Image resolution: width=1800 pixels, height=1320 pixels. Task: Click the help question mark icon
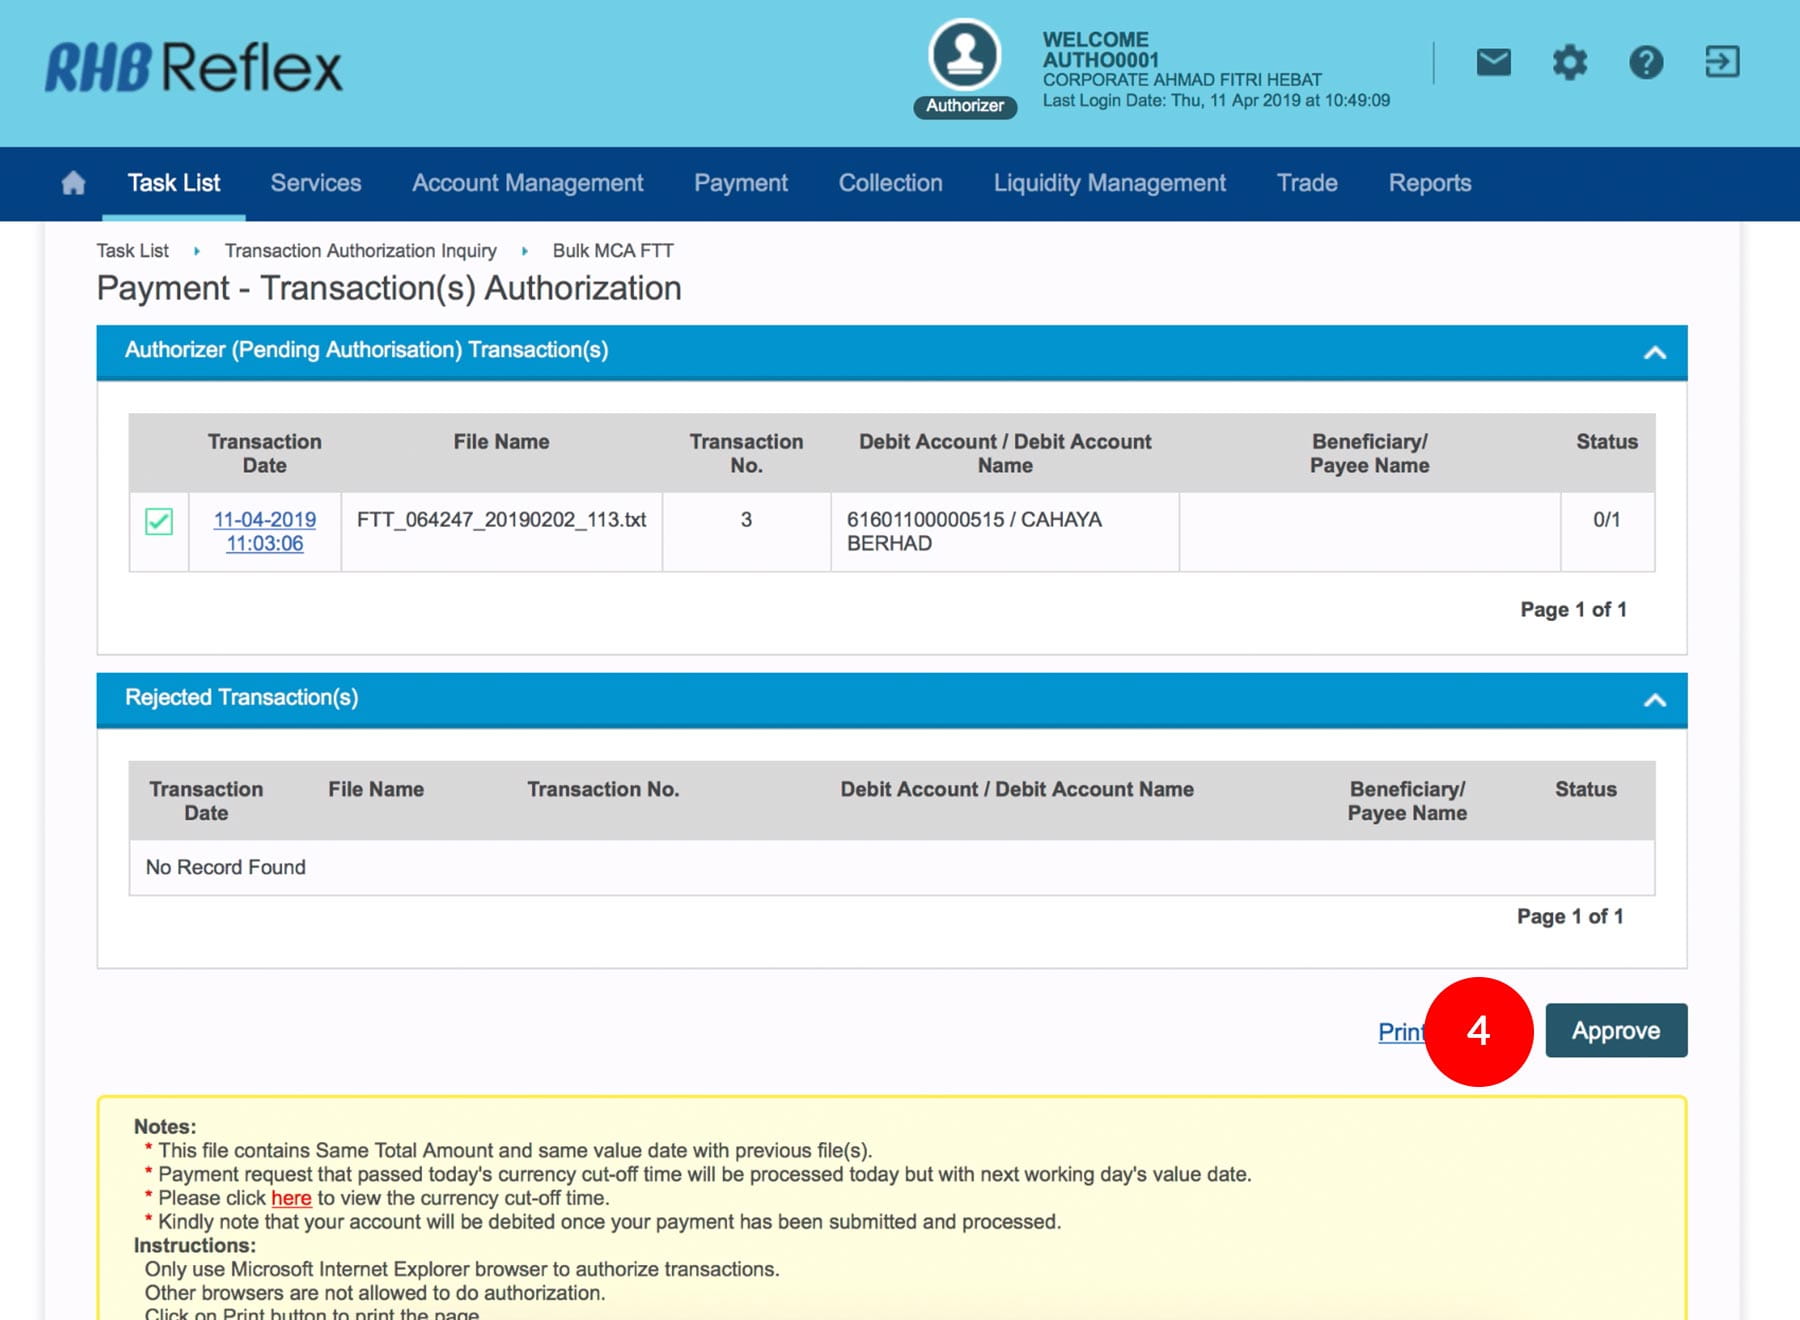pyautogui.click(x=1645, y=62)
